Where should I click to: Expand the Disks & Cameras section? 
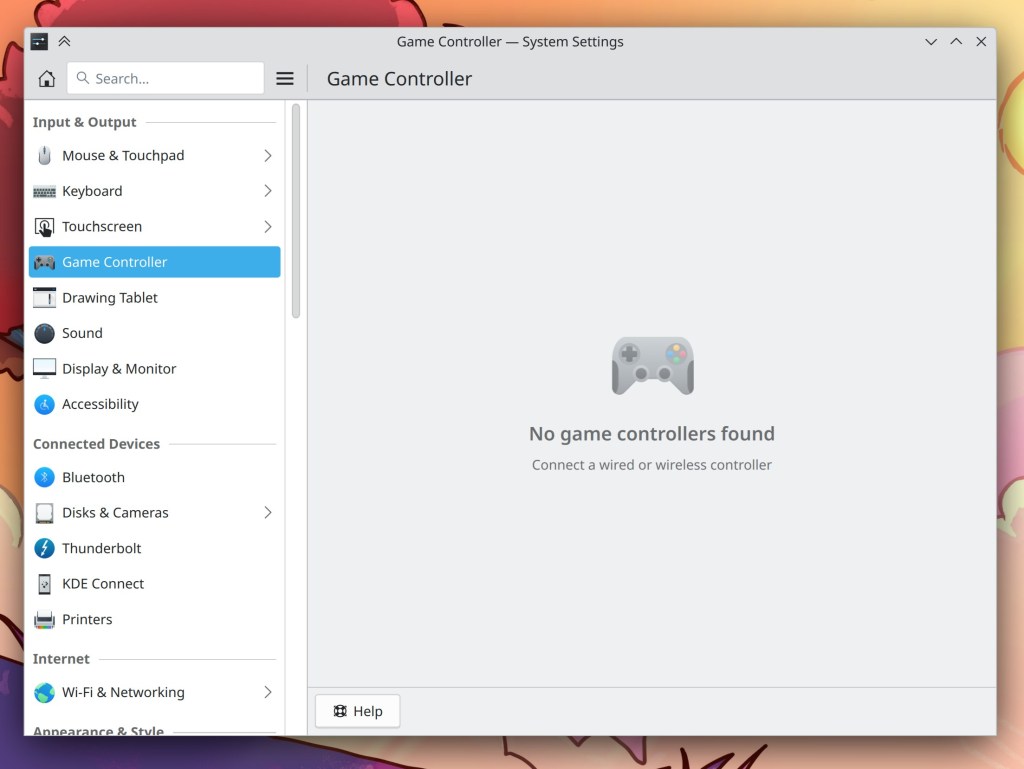(267, 512)
